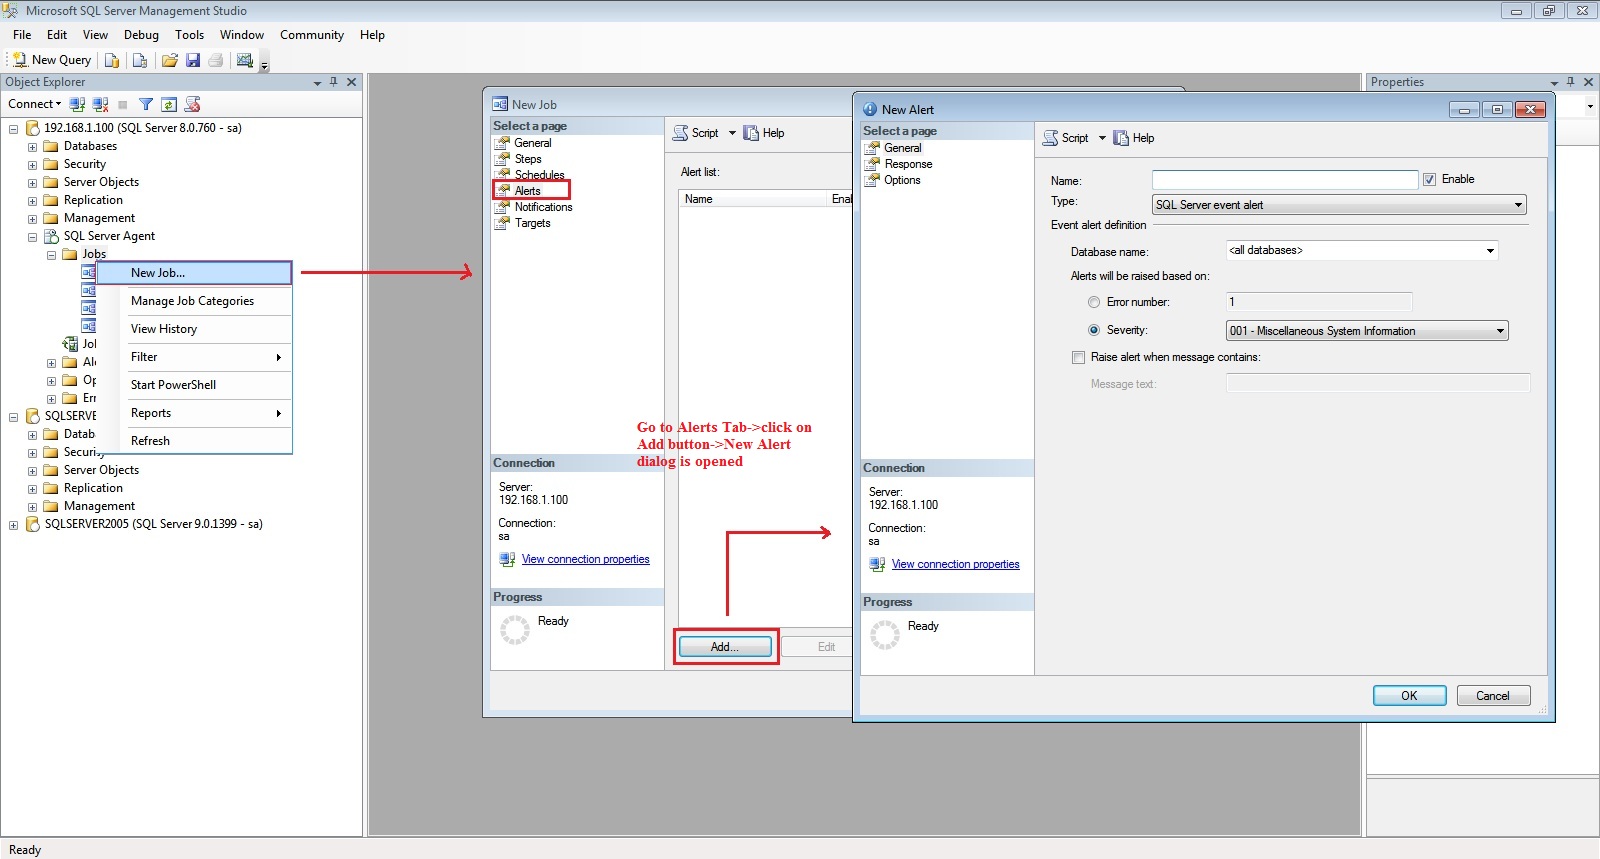
Task: Open the Database name dropdown
Action: pyautogui.click(x=1490, y=251)
